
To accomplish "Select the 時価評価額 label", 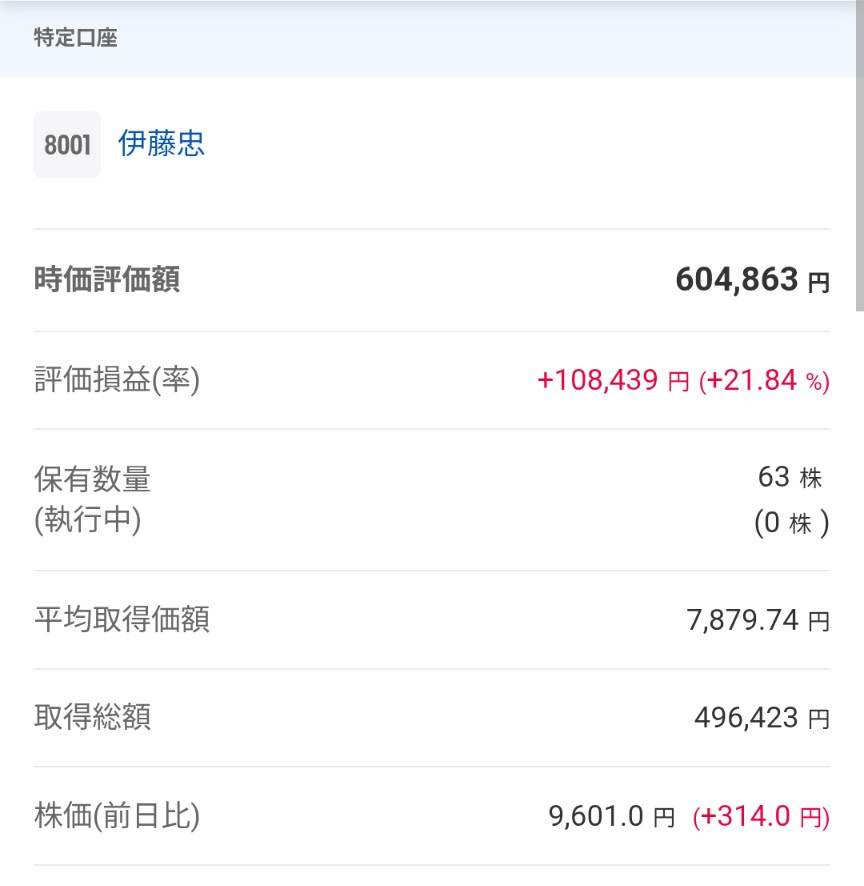I will point(107,280).
